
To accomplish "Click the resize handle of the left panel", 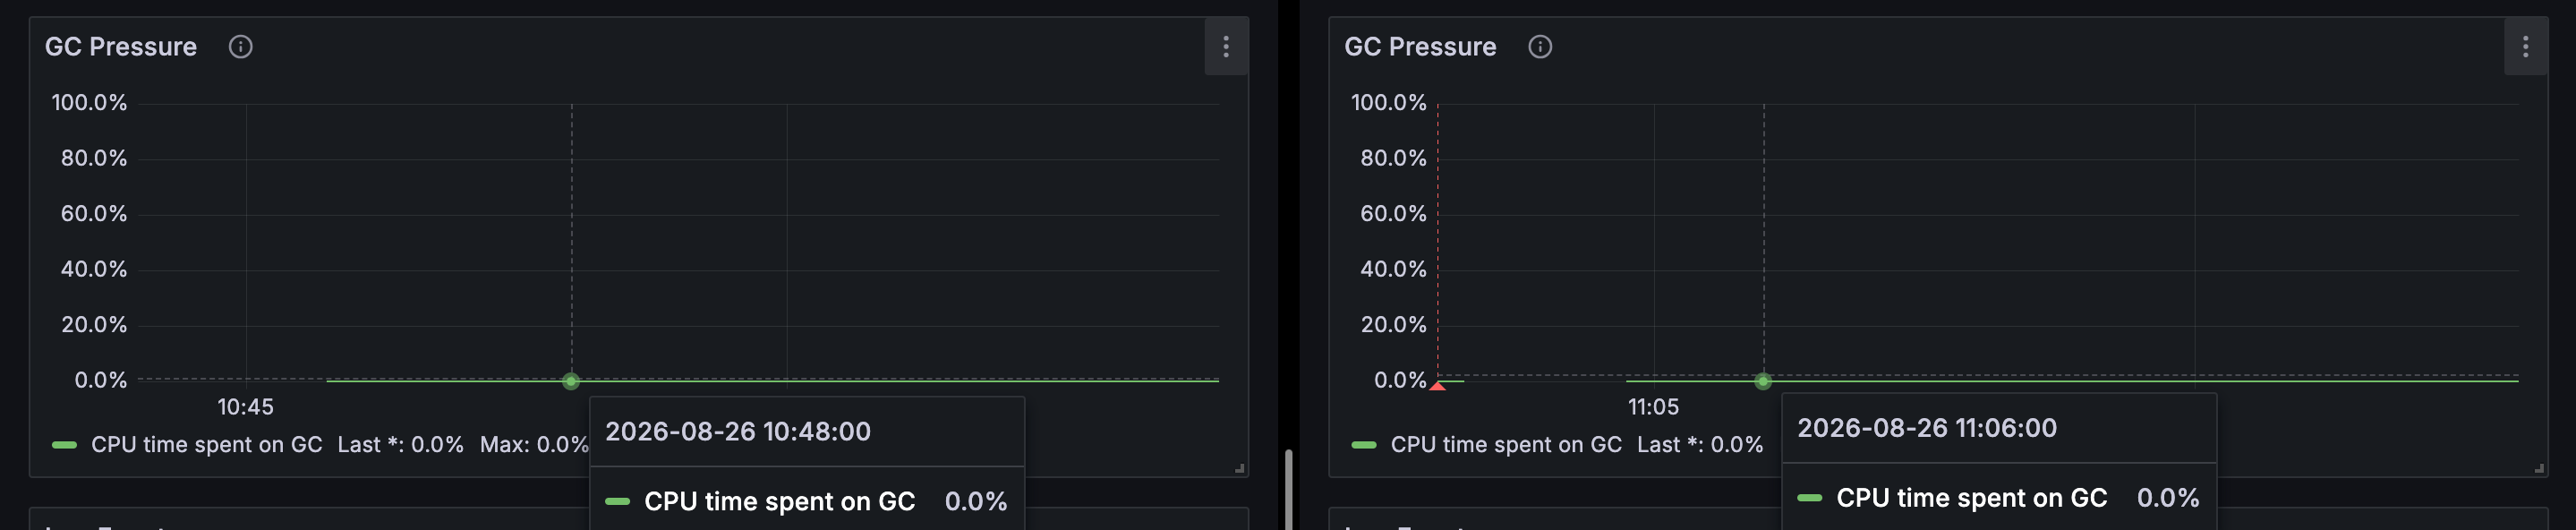I will 1239,468.
